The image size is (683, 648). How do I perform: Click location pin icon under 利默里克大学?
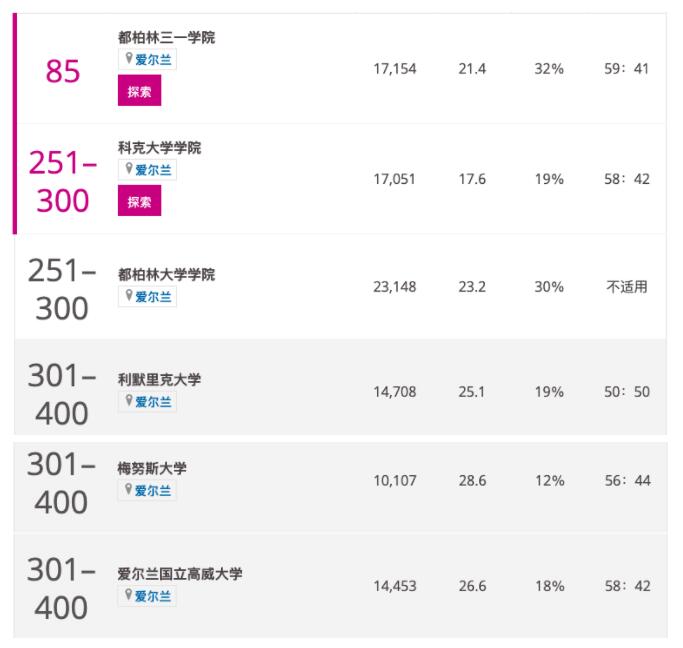point(128,402)
